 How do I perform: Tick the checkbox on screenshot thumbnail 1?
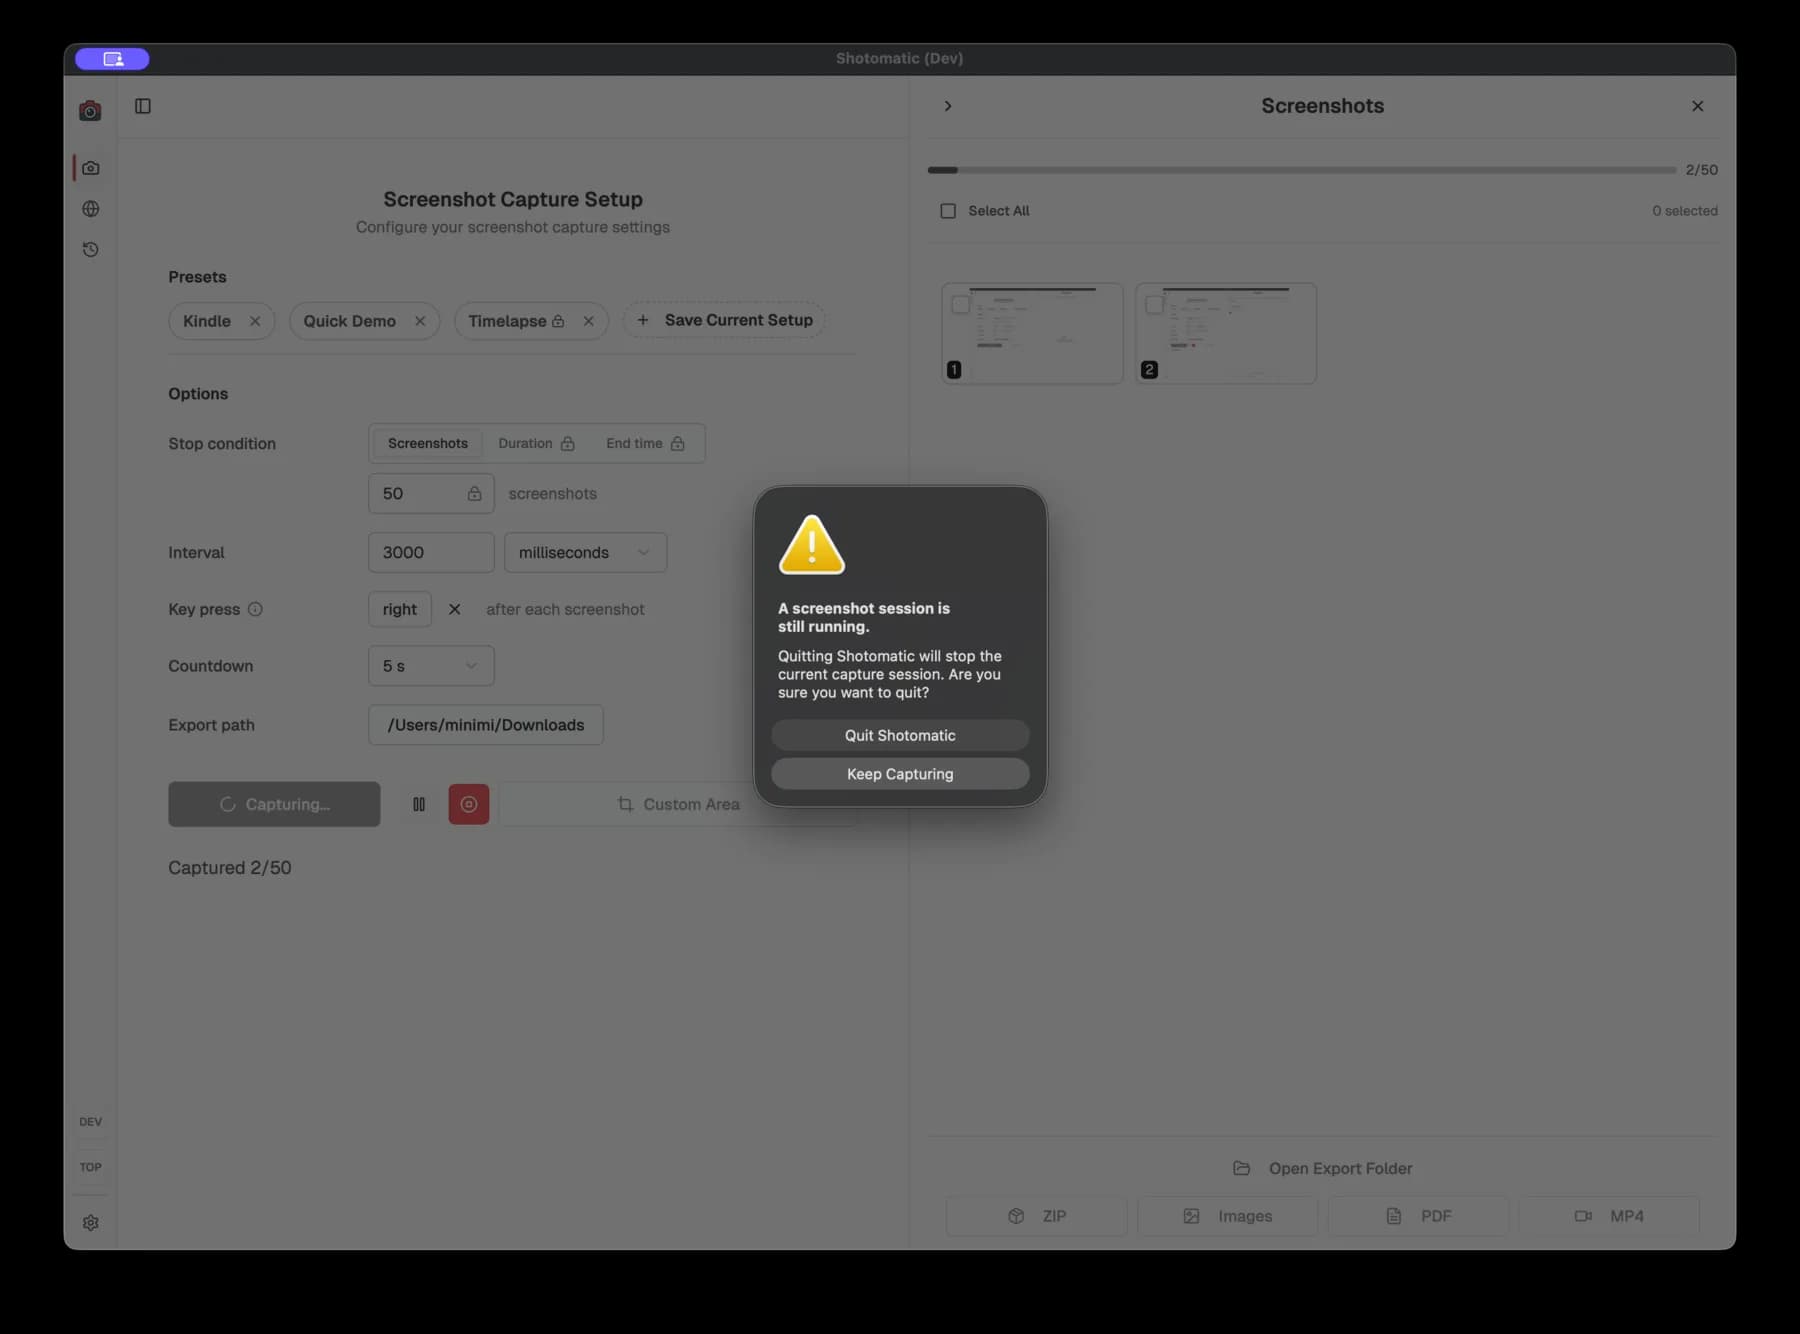tap(961, 305)
